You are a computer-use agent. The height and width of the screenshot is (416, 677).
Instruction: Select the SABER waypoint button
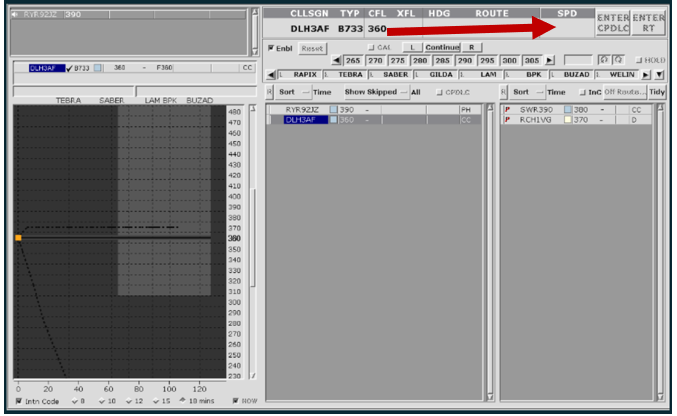pyautogui.click(x=391, y=75)
